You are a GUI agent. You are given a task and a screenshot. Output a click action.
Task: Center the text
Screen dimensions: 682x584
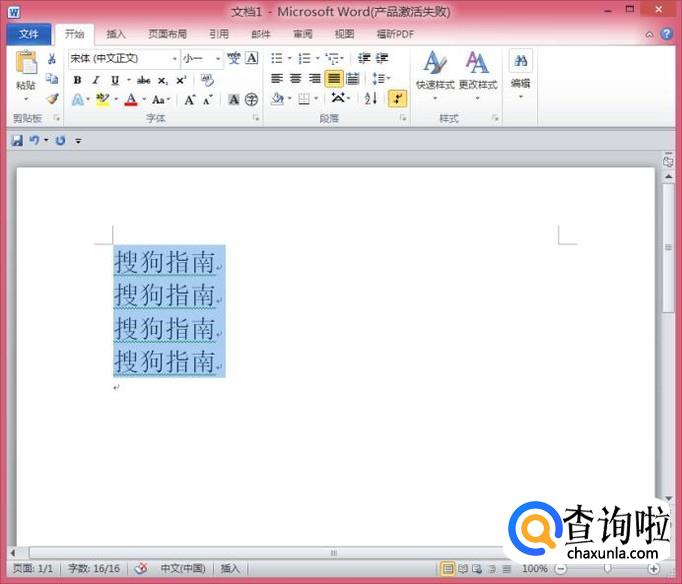point(295,79)
